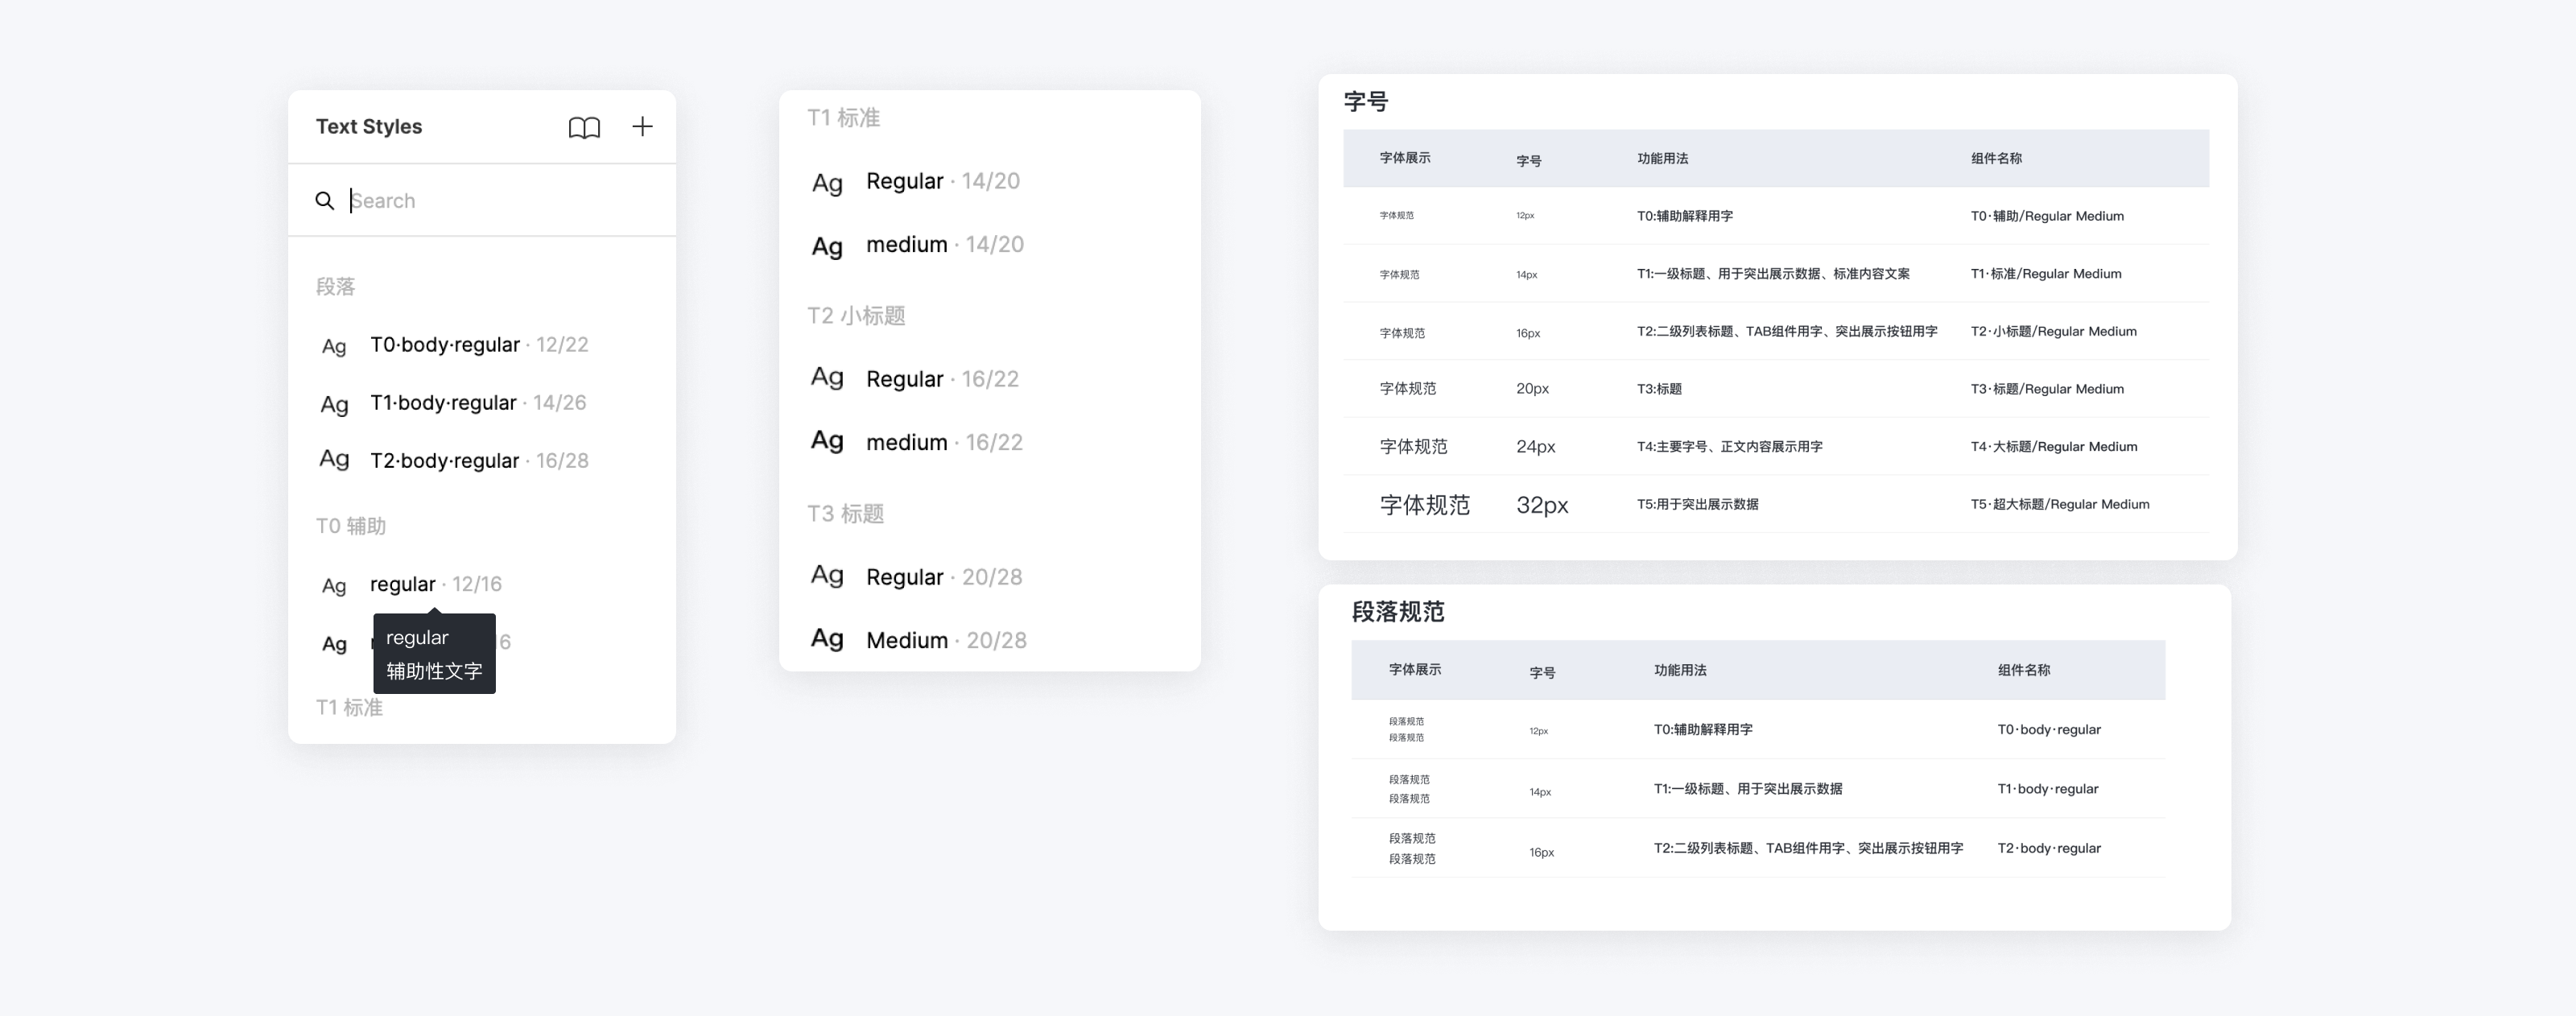2576x1016 pixels.
Task: Click Ag preview beside T1 Regular 14/20
Action: pos(827,183)
